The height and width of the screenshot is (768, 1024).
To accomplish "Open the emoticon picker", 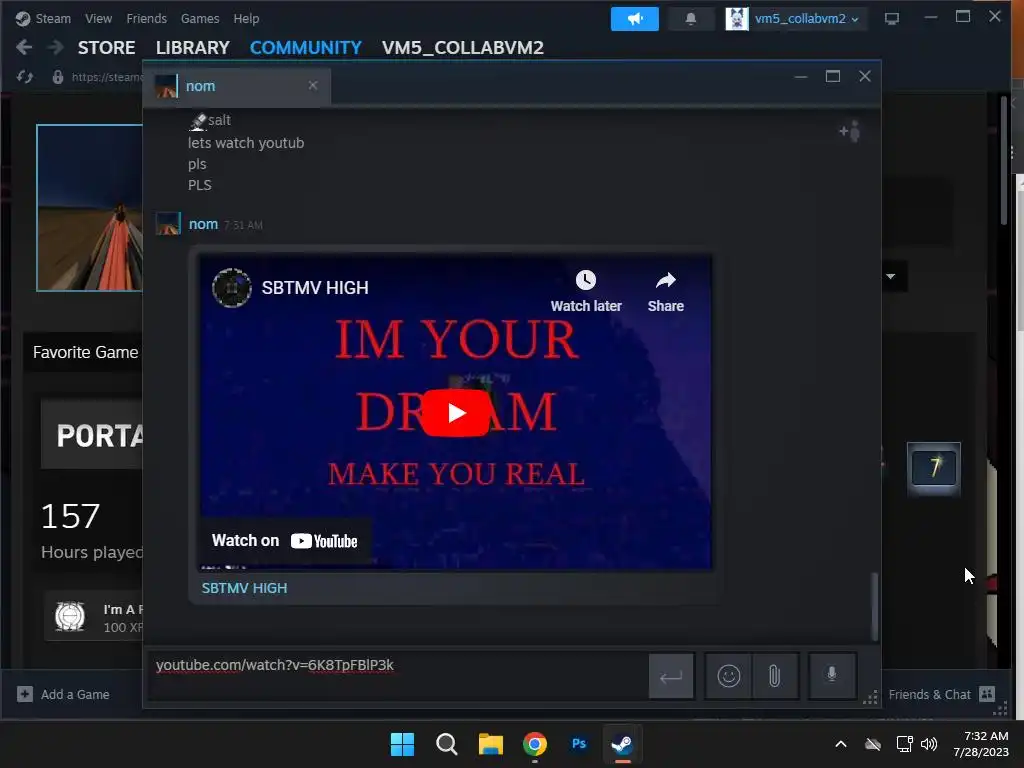I will (728, 676).
